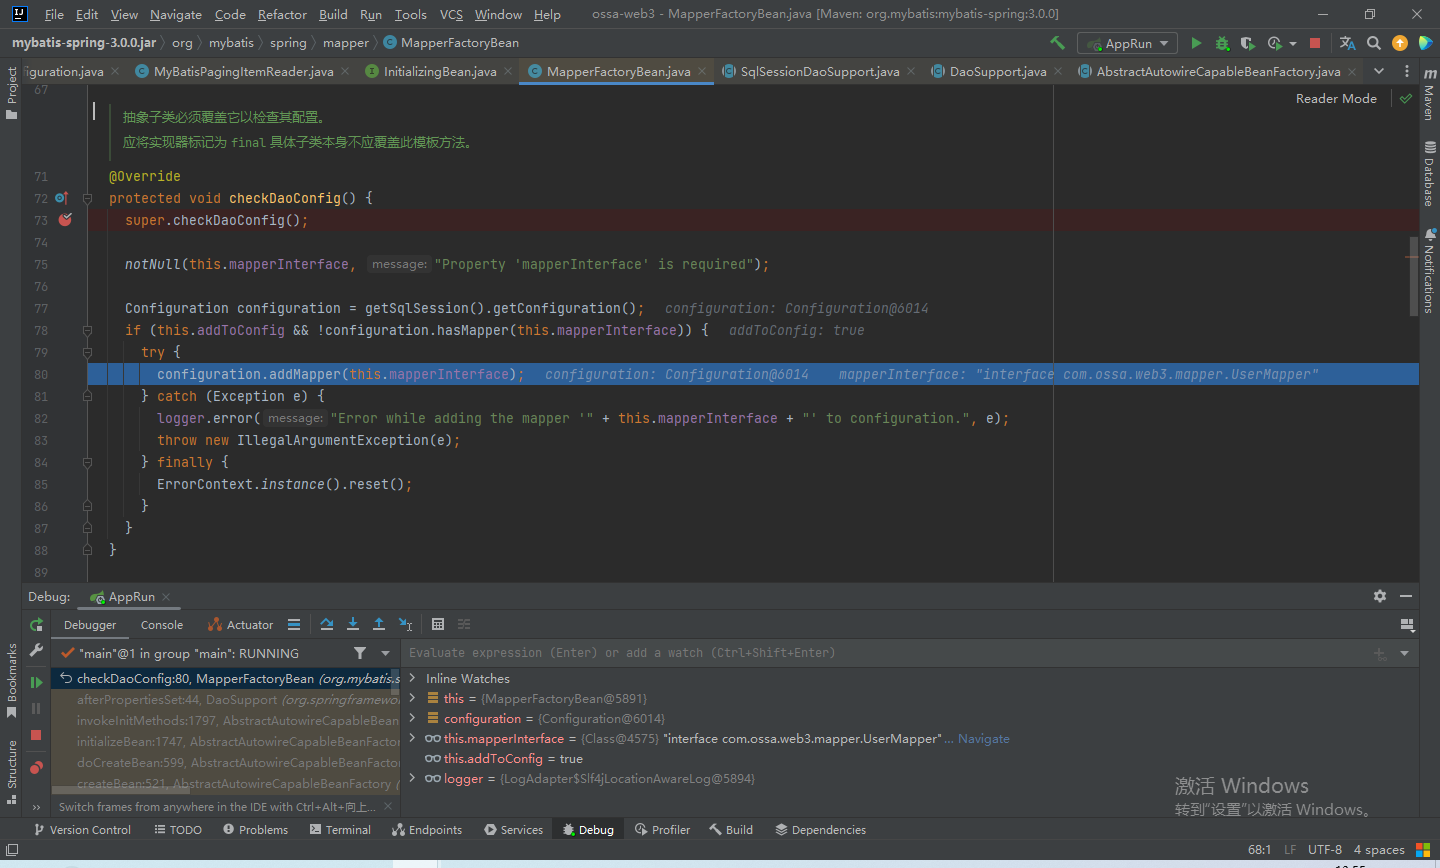This screenshot has width=1440, height=868.
Task: Select afterPropertiesSet:44 DaoSupport frame
Action: point(225,700)
